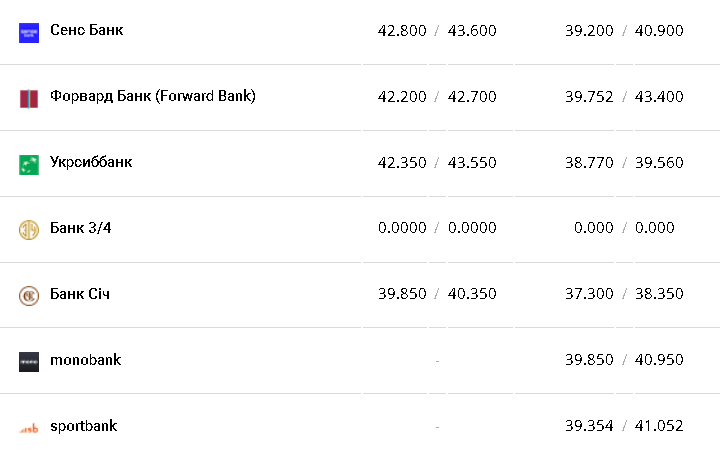The width and height of the screenshot is (720, 457).
Task: Open Форвард Банк (Forward Bank) link
Action: tap(152, 96)
